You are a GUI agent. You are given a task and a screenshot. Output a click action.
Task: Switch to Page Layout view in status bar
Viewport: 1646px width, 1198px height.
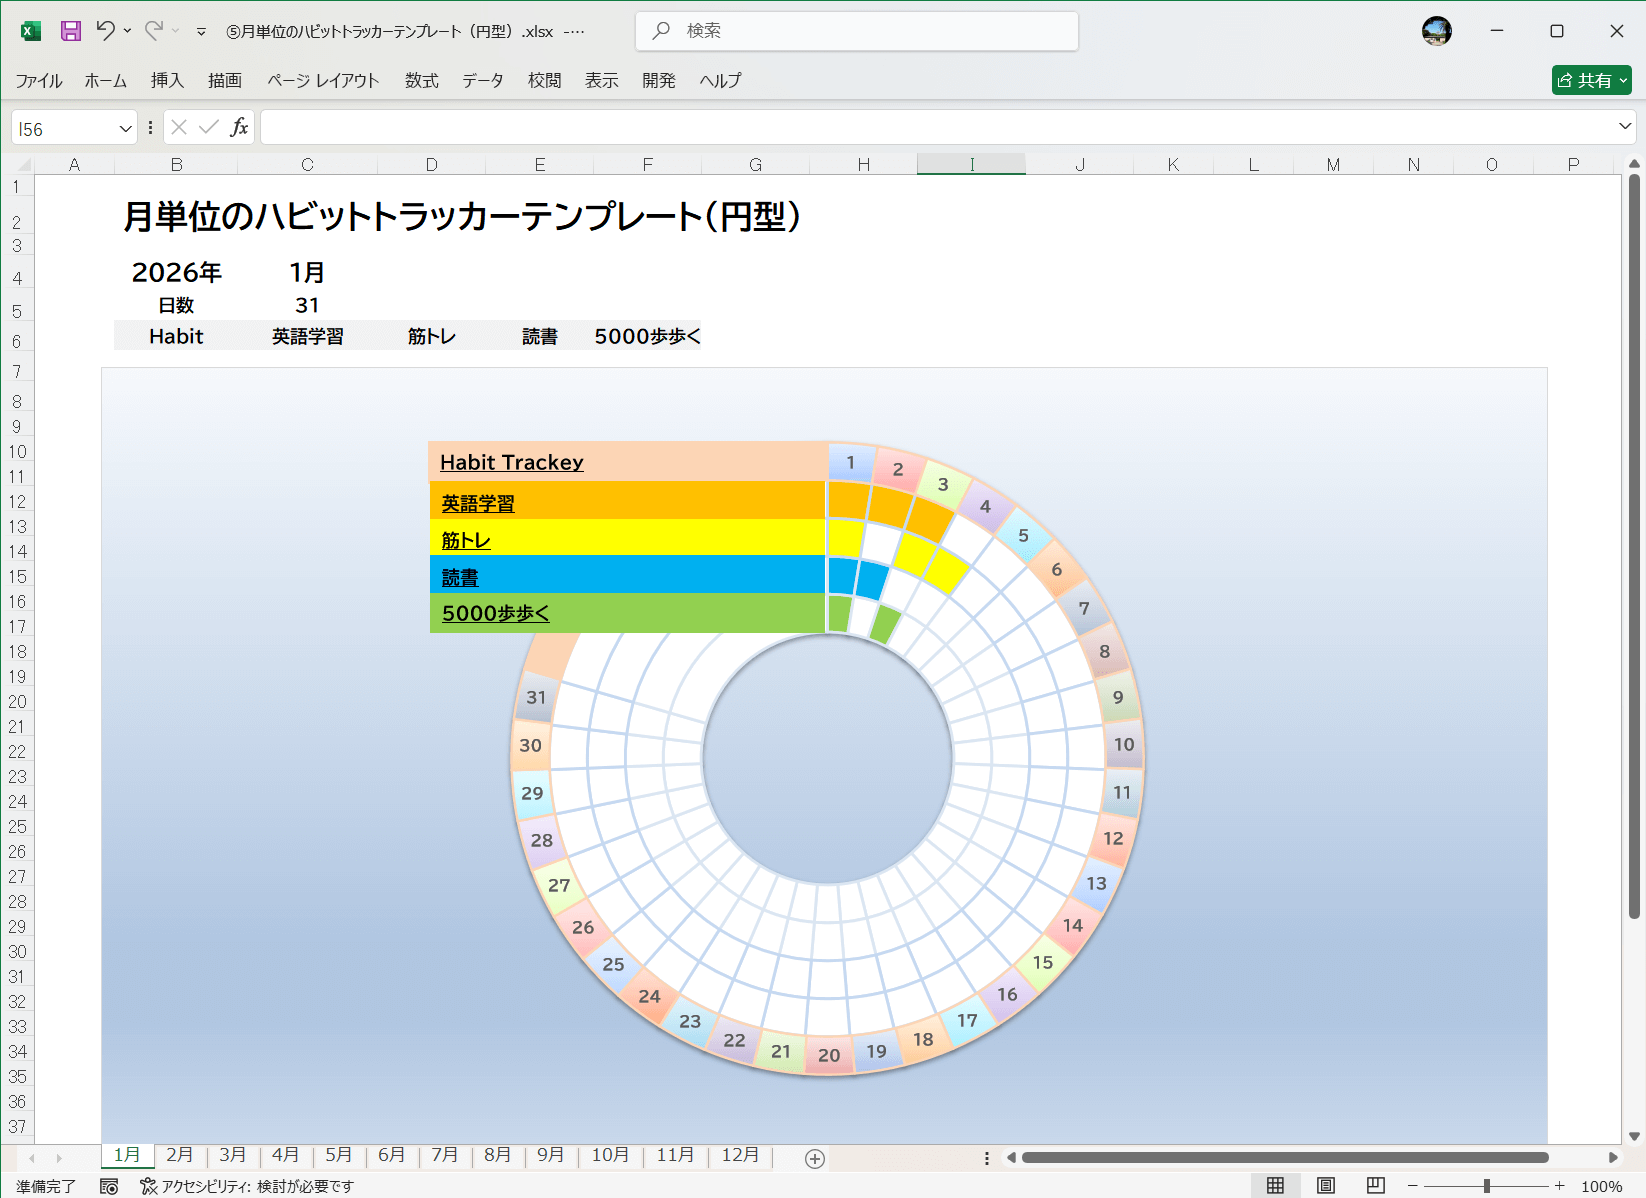point(1325,1184)
